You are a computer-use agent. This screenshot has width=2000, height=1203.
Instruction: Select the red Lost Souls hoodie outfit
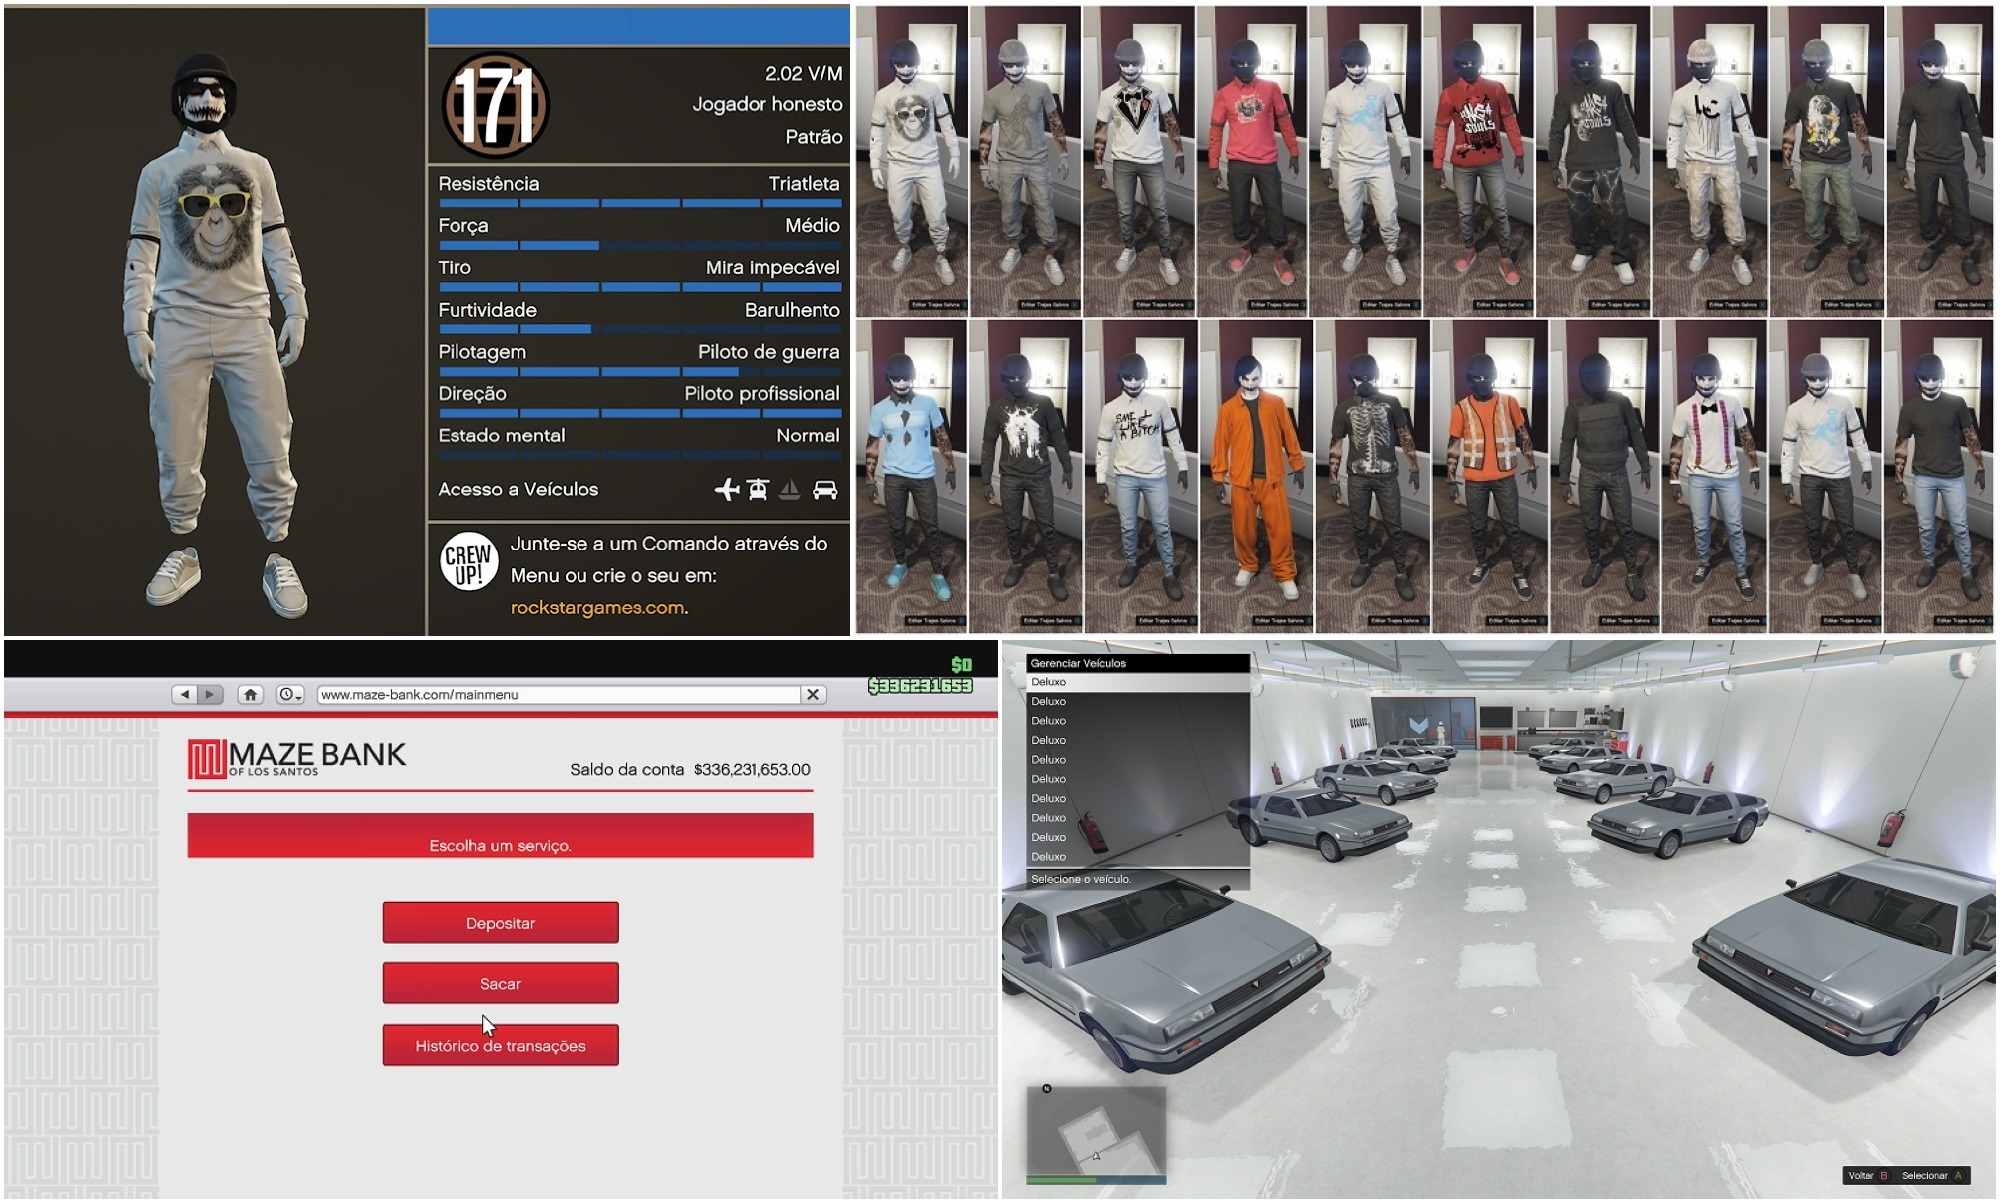tap(1478, 161)
